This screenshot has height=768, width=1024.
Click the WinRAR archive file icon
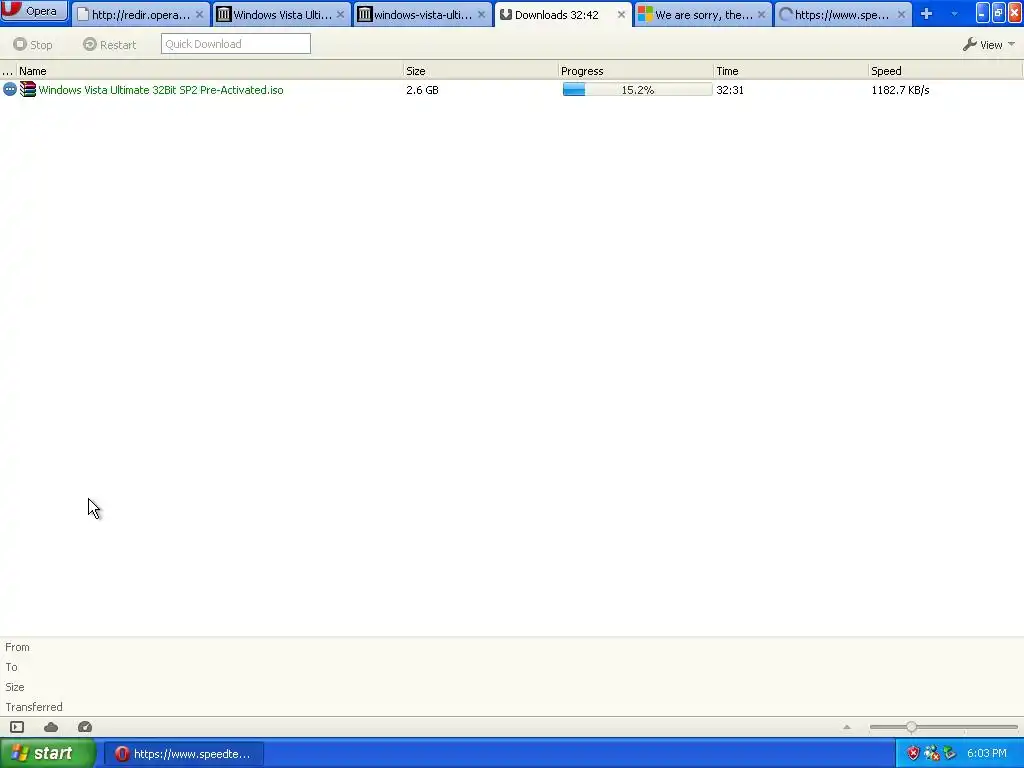tap(27, 89)
